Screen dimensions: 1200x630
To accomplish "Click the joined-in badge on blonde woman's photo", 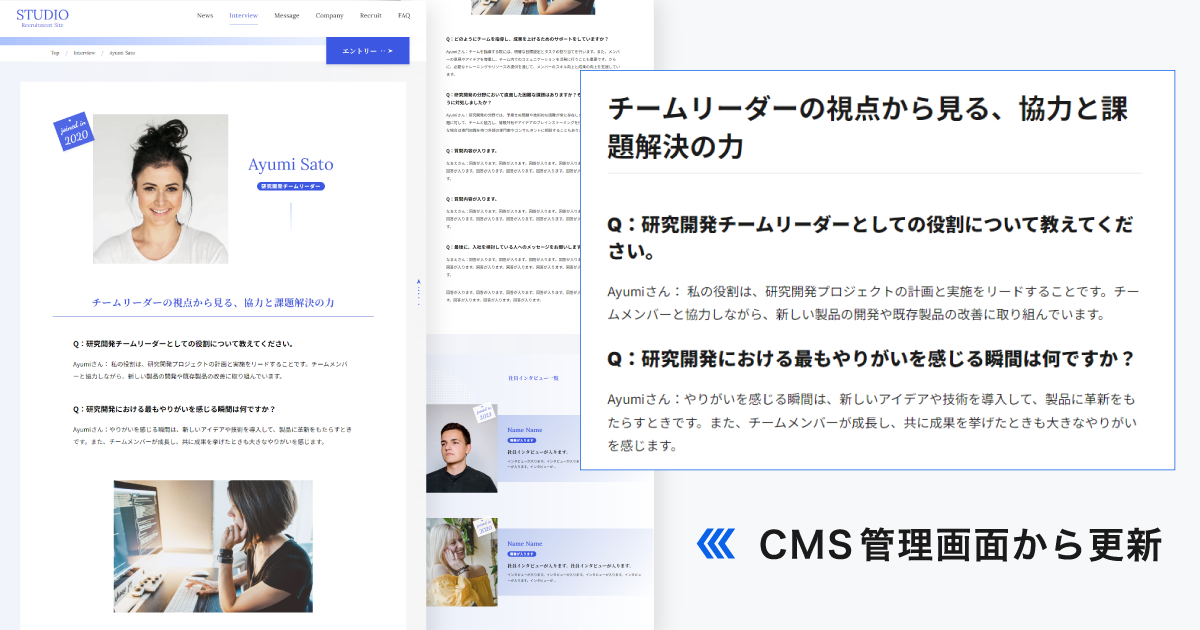I will (x=484, y=526).
